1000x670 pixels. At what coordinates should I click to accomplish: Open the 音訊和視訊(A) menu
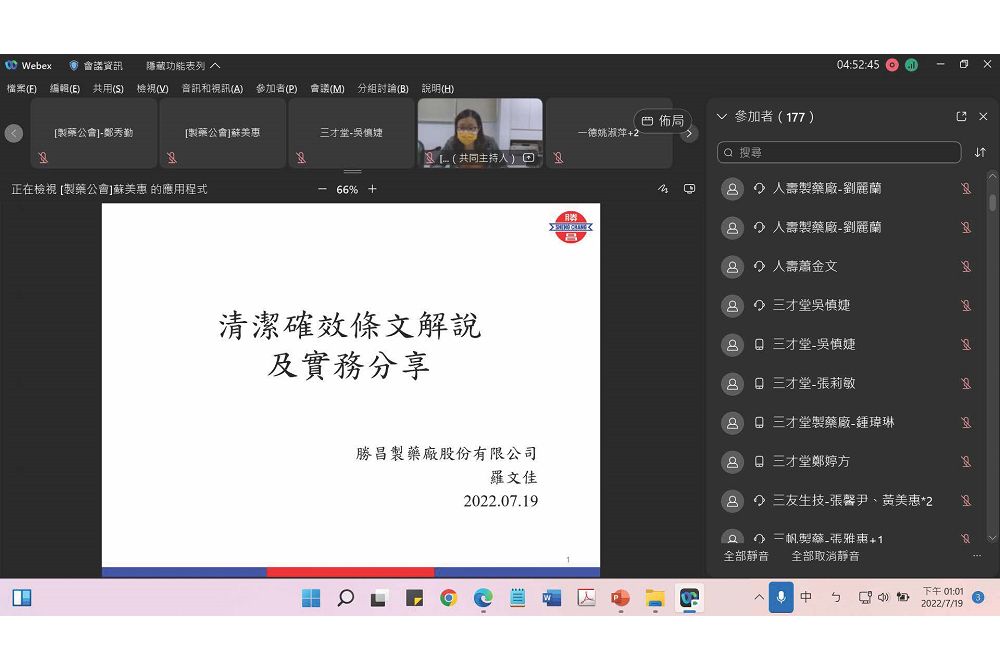pos(212,89)
